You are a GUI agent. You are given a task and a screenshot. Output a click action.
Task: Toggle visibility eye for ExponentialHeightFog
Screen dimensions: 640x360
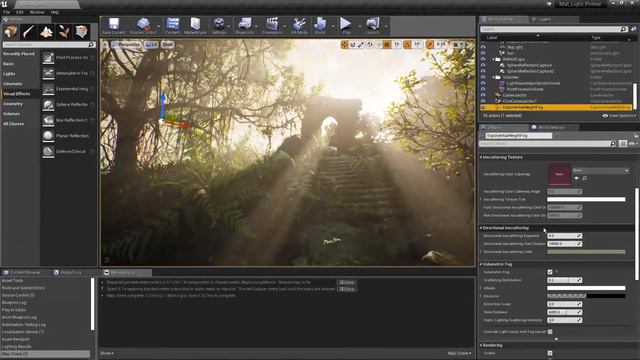coord(483,107)
